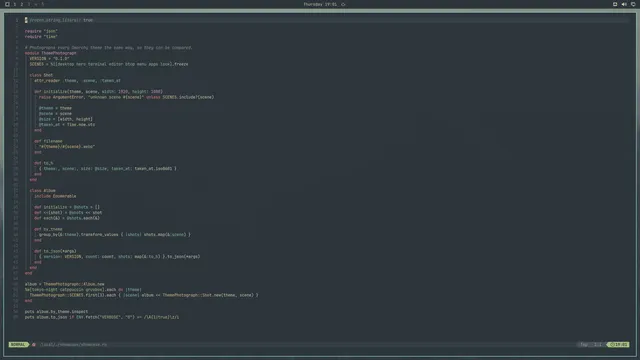Click the NORMAL mode indicator in statusline
The height and width of the screenshot is (360, 640).
click(18, 345)
